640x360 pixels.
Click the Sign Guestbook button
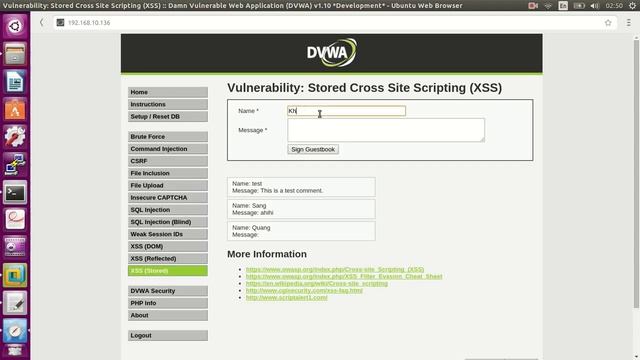coord(313,149)
